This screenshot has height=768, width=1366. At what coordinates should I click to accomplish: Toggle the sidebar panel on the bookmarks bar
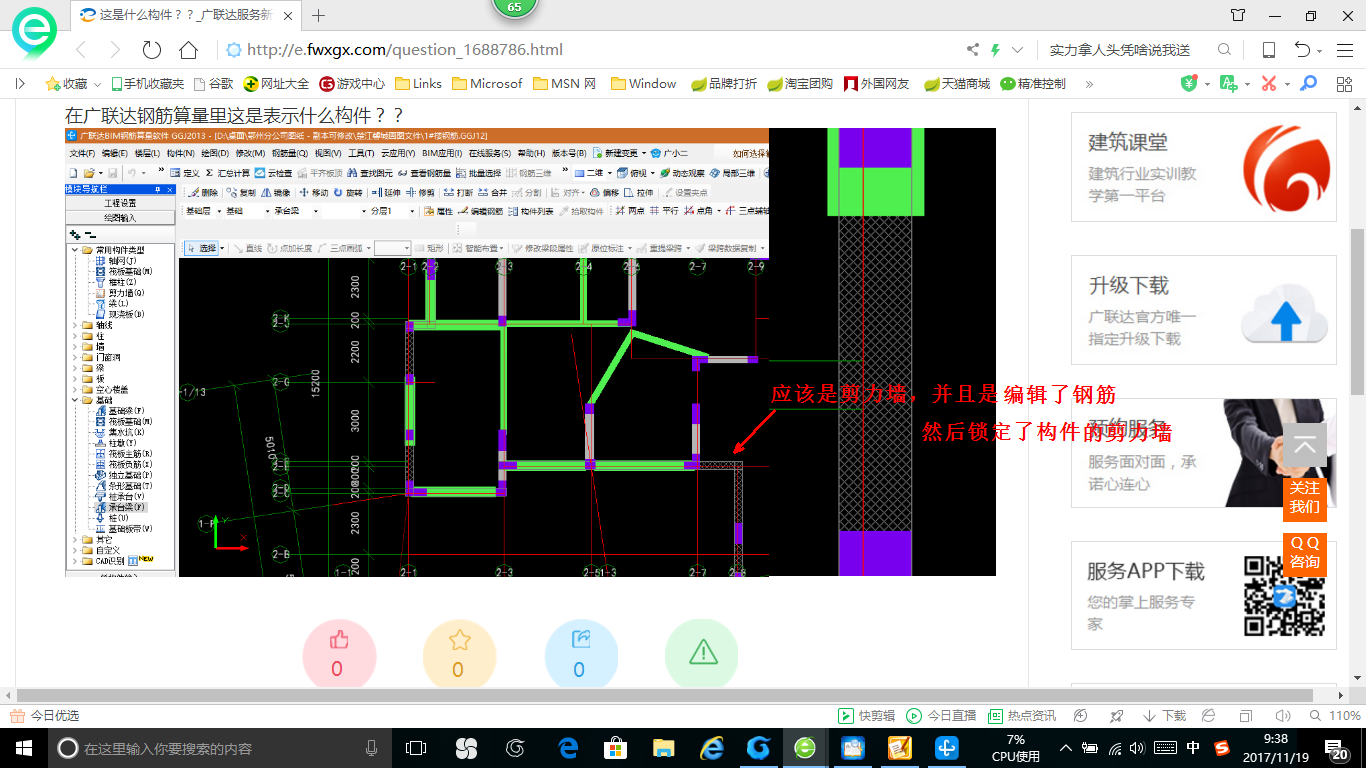[20, 84]
